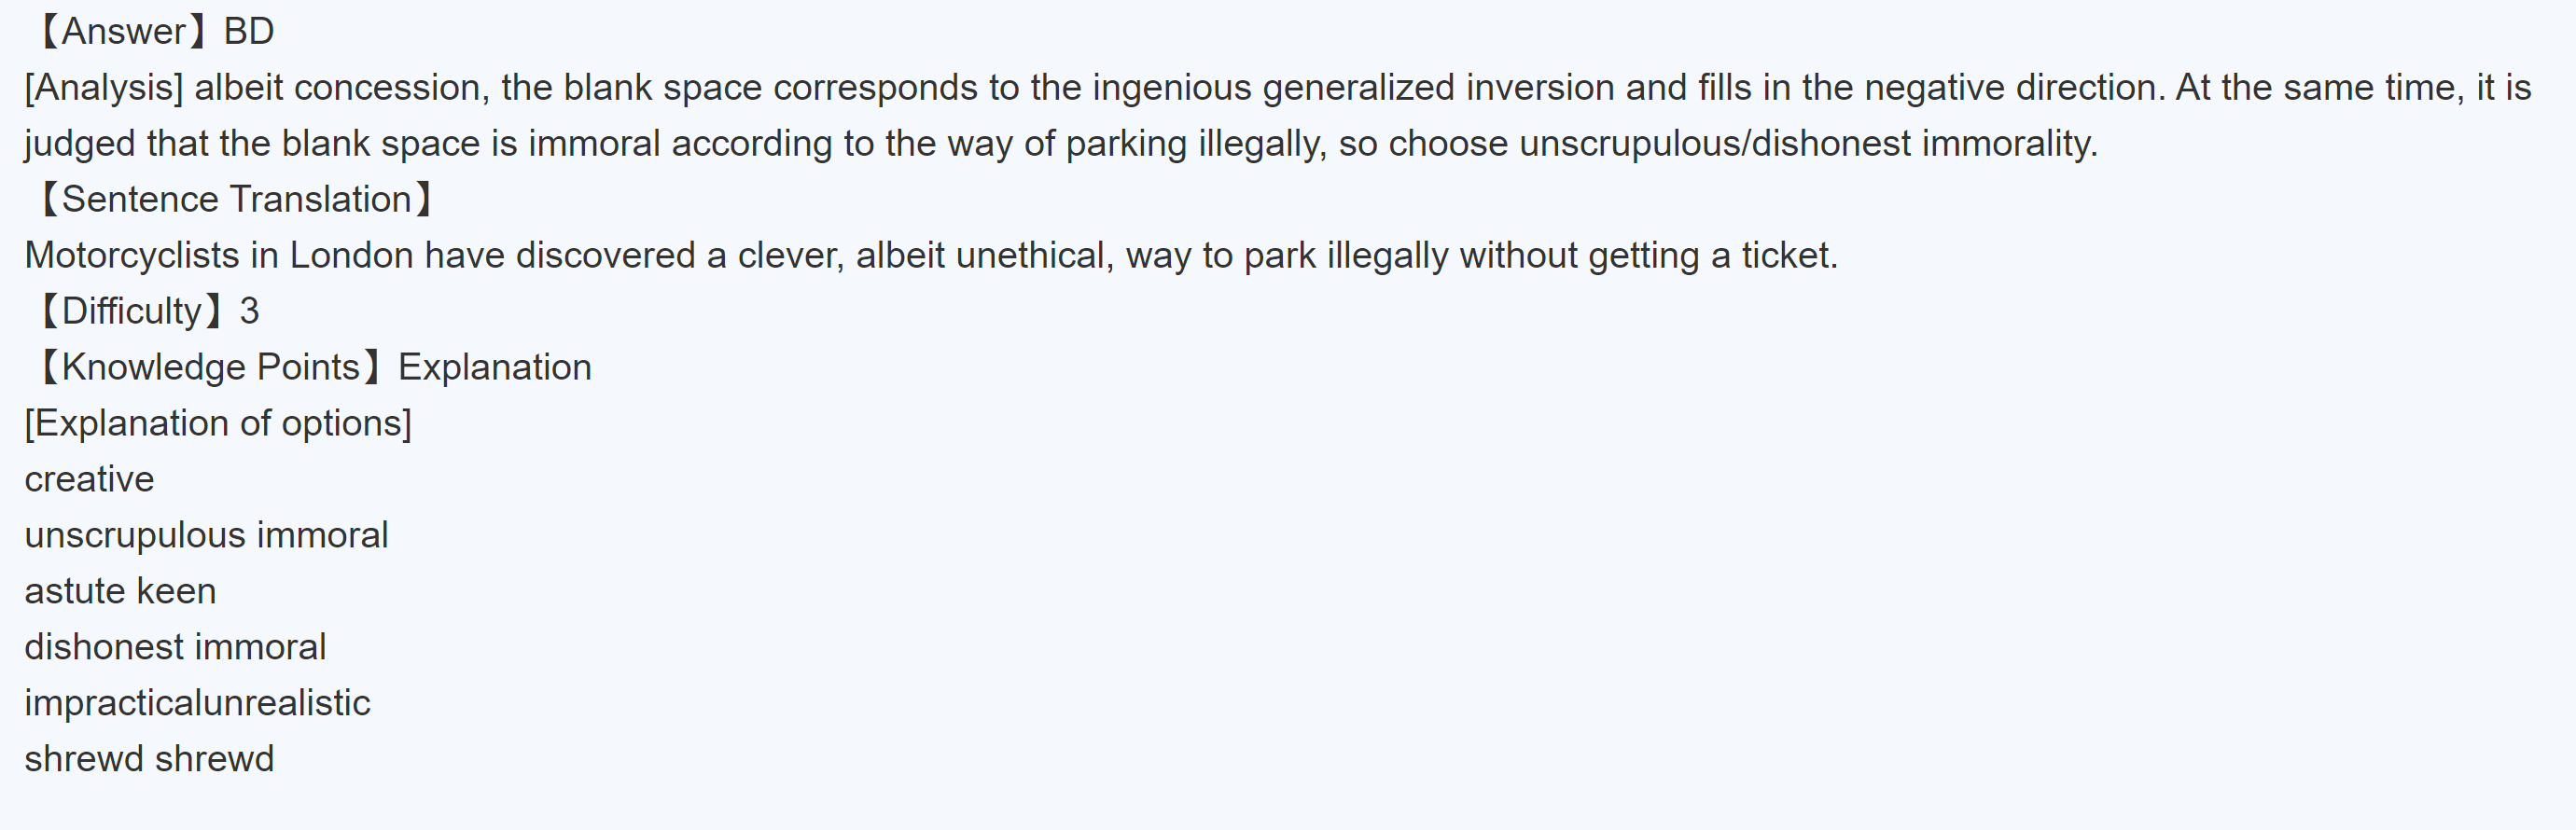This screenshot has width=2576, height=830.
Task: Click "without getting a ticket" phrase
Action: click(1648, 256)
